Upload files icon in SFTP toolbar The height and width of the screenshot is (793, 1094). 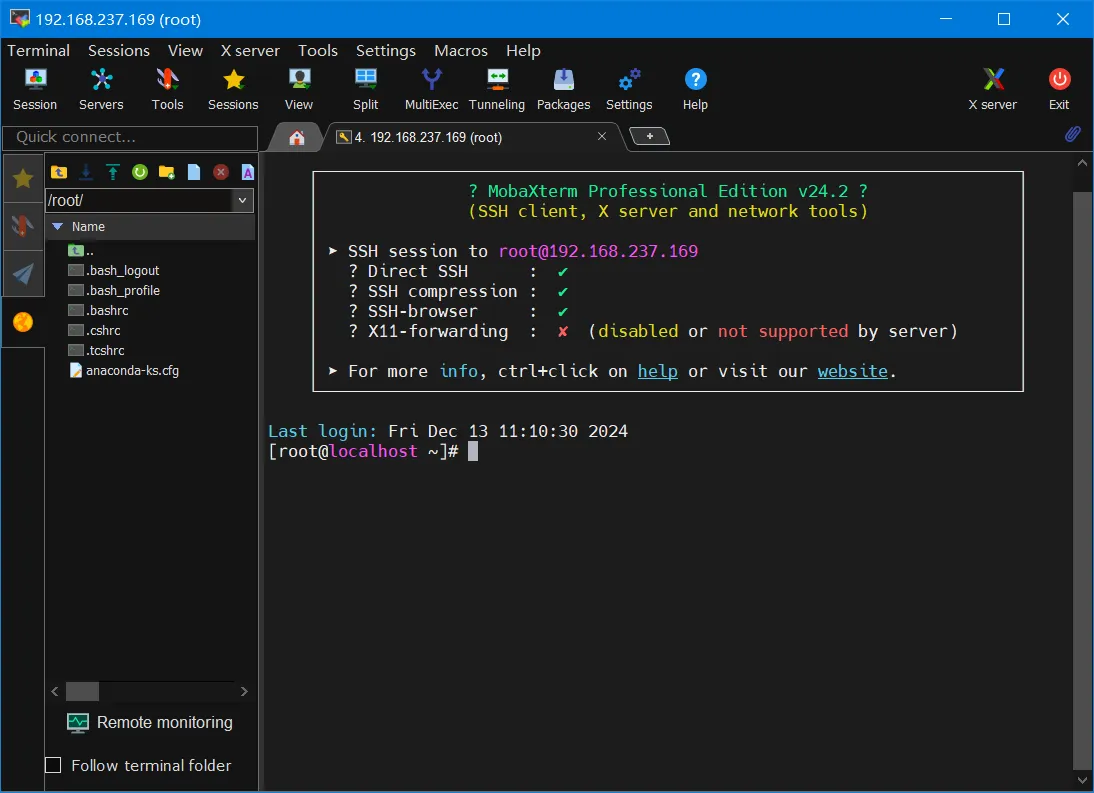click(x=113, y=172)
